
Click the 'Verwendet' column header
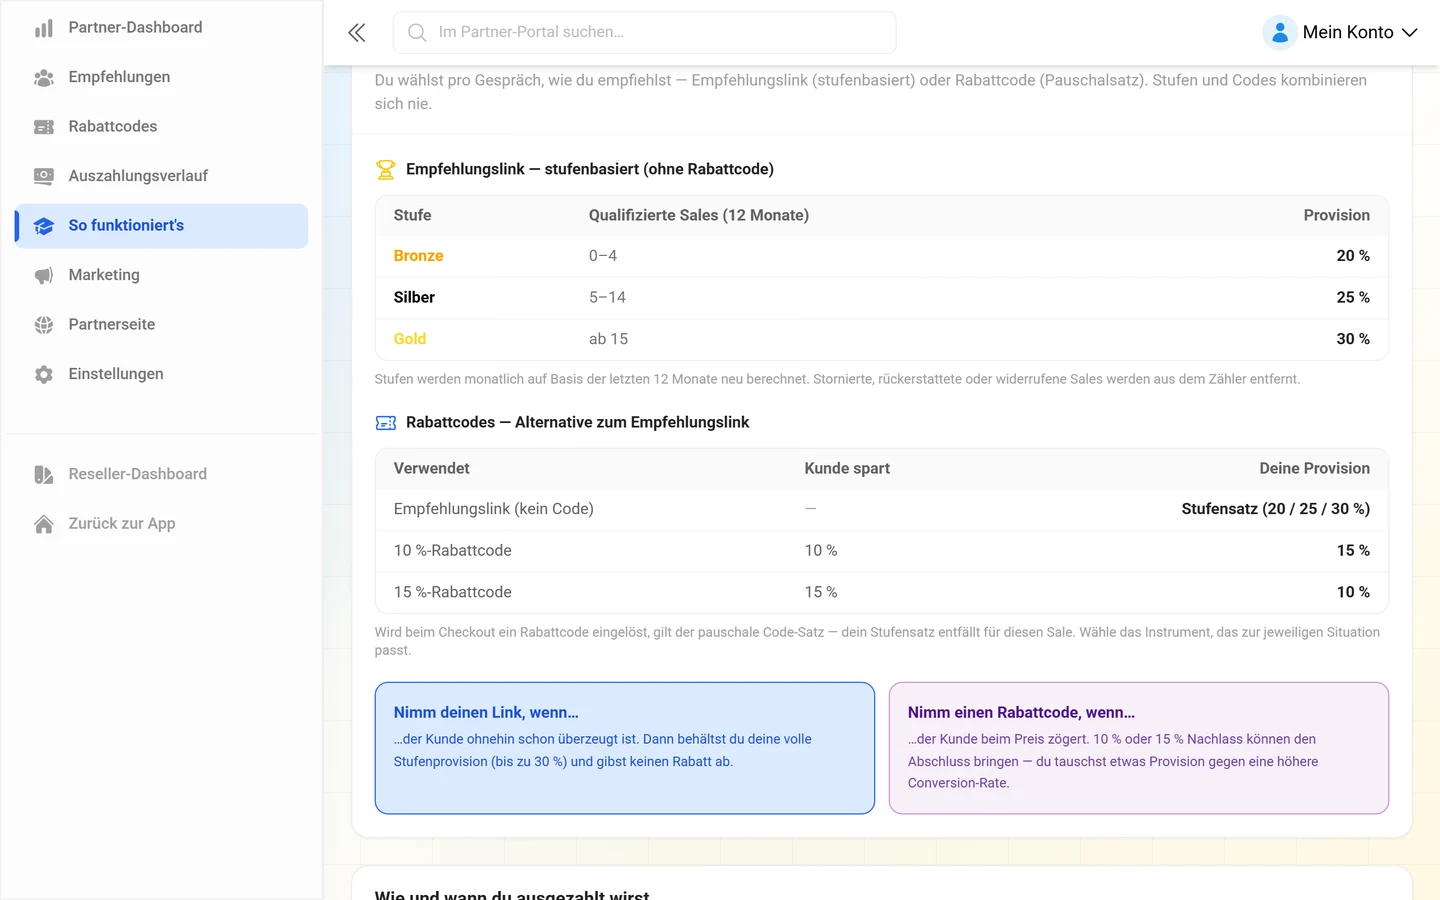431,468
